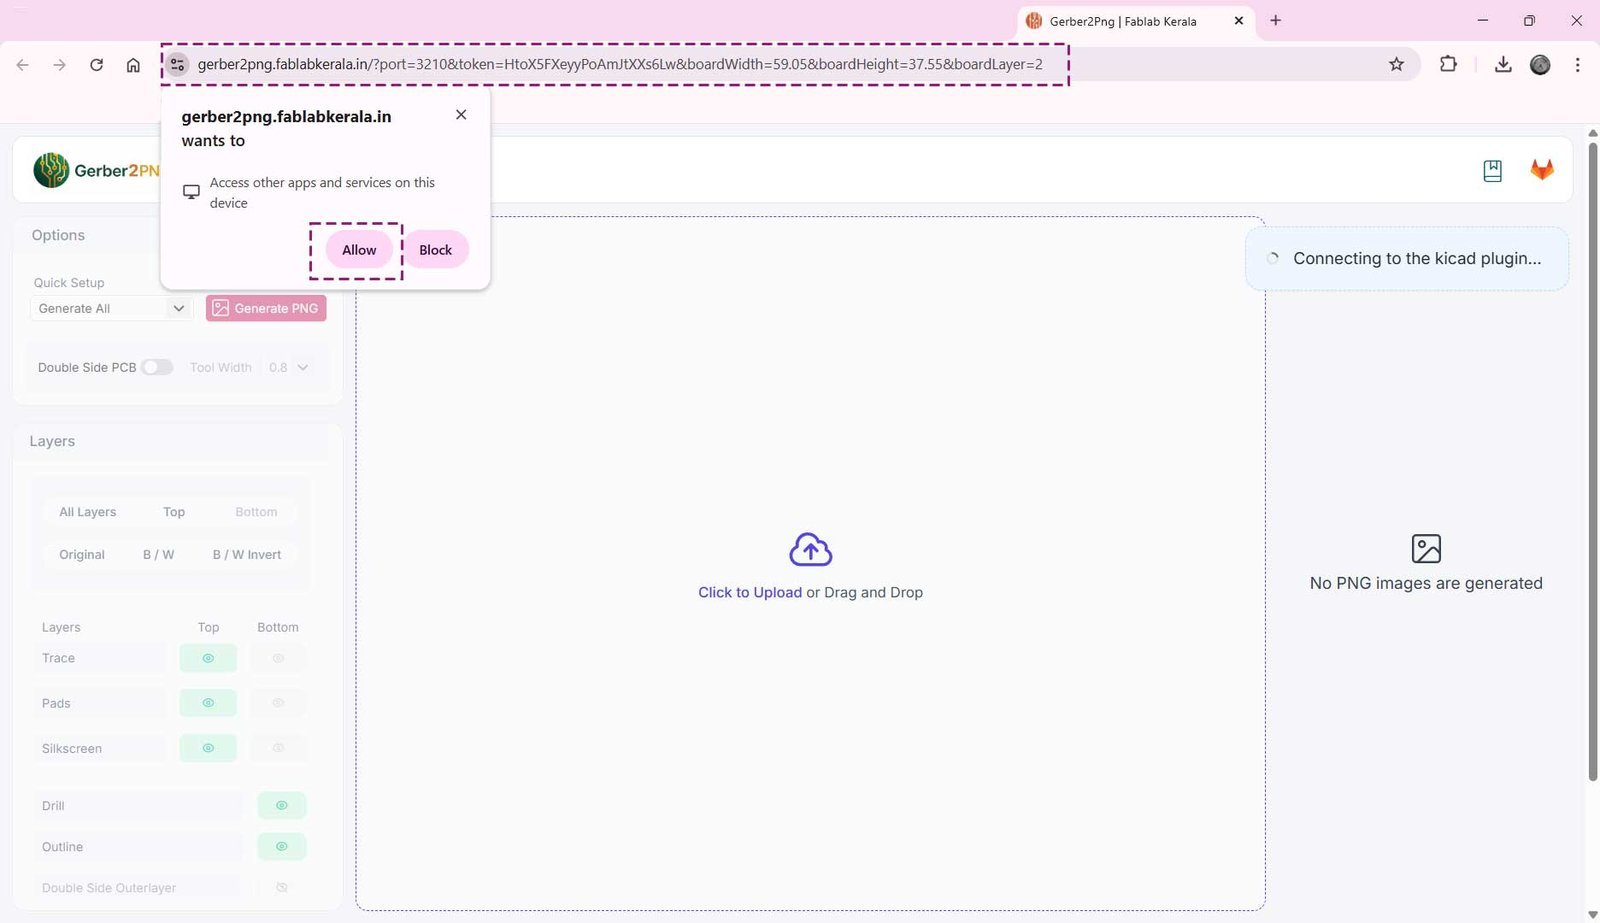Open a new browser tab
Screen dimensions: 1600x923
1275,20
